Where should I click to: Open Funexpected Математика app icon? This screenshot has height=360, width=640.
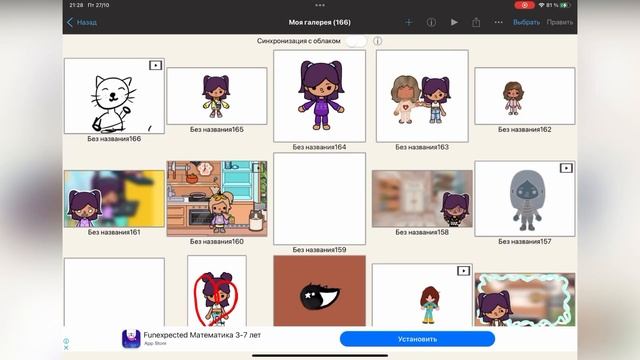pyautogui.click(x=131, y=339)
